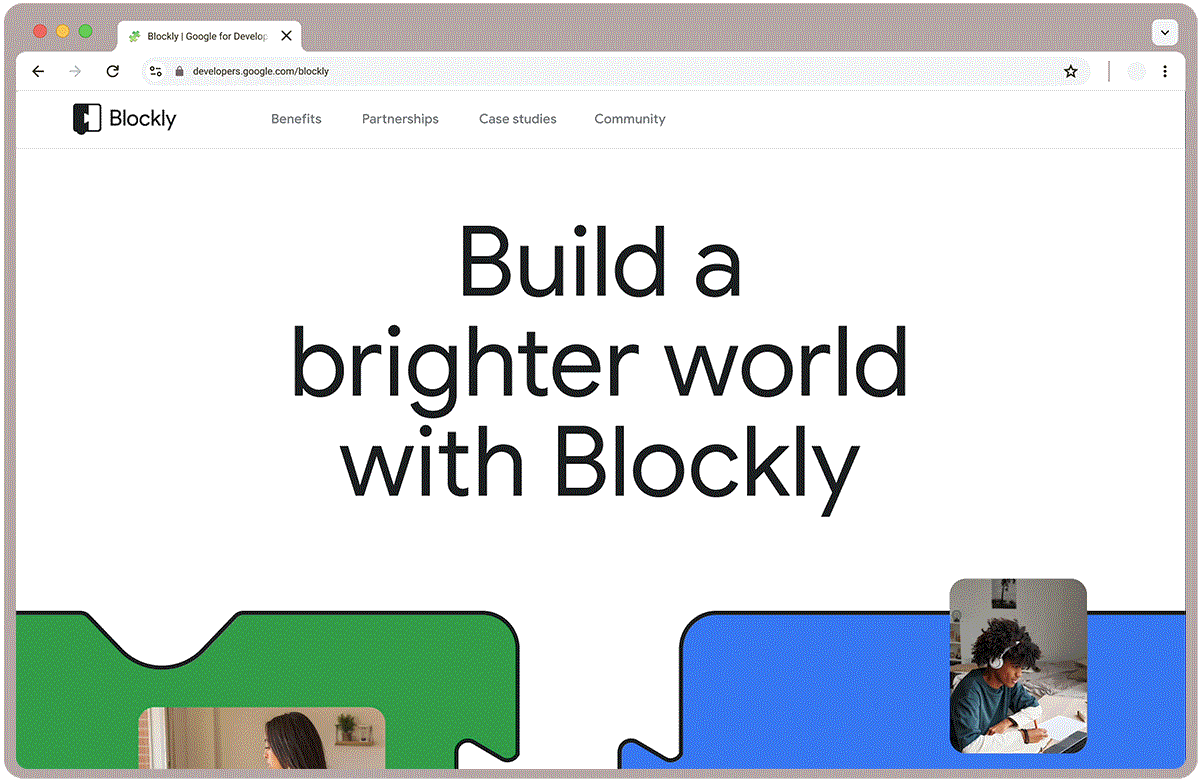This screenshot has height=782, width=1200.
Task: Click the Blockly logo in header
Action: pos(125,118)
